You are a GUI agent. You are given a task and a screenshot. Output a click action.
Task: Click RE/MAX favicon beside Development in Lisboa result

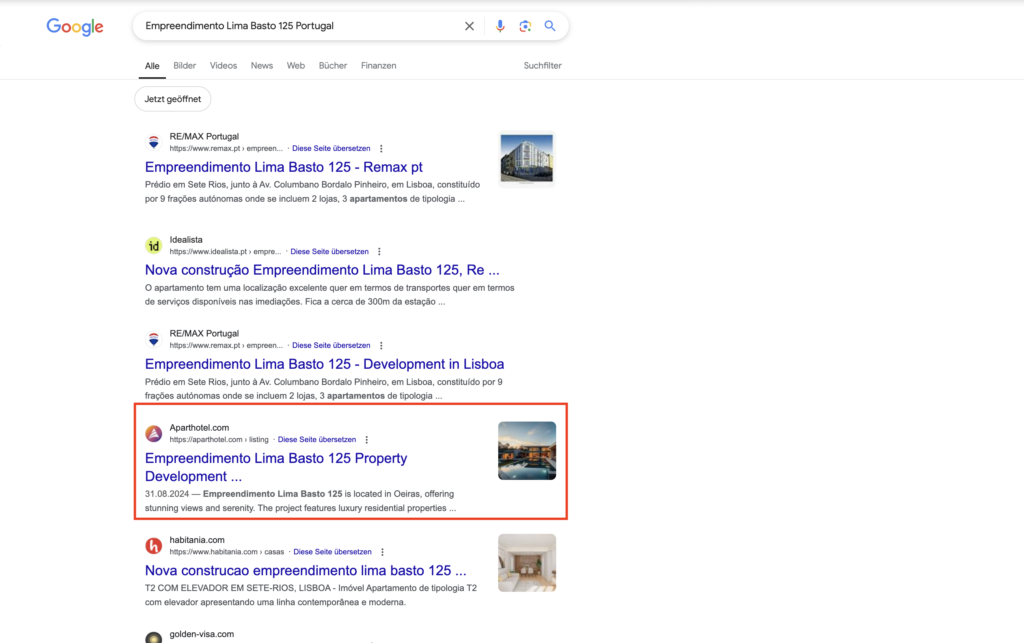coord(153,339)
